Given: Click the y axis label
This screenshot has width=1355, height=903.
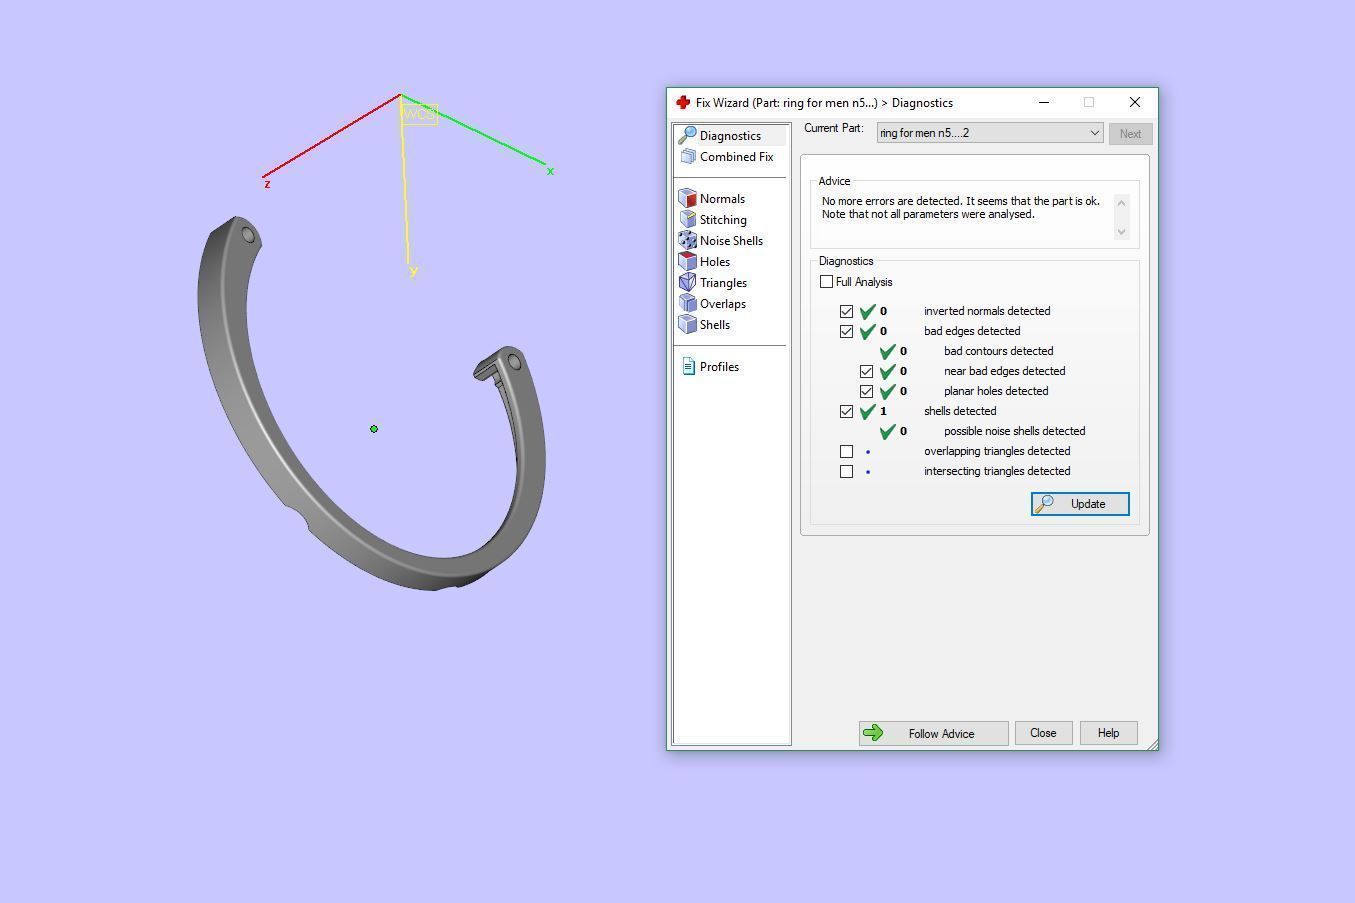Looking at the screenshot, I should [x=413, y=271].
